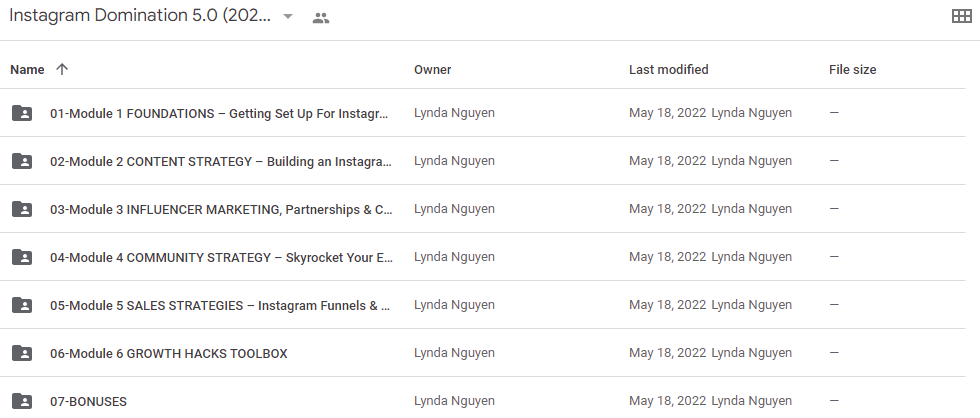980x418 pixels.
Task: Open the 07-BONUSES folder name
Action: (88, 402)
